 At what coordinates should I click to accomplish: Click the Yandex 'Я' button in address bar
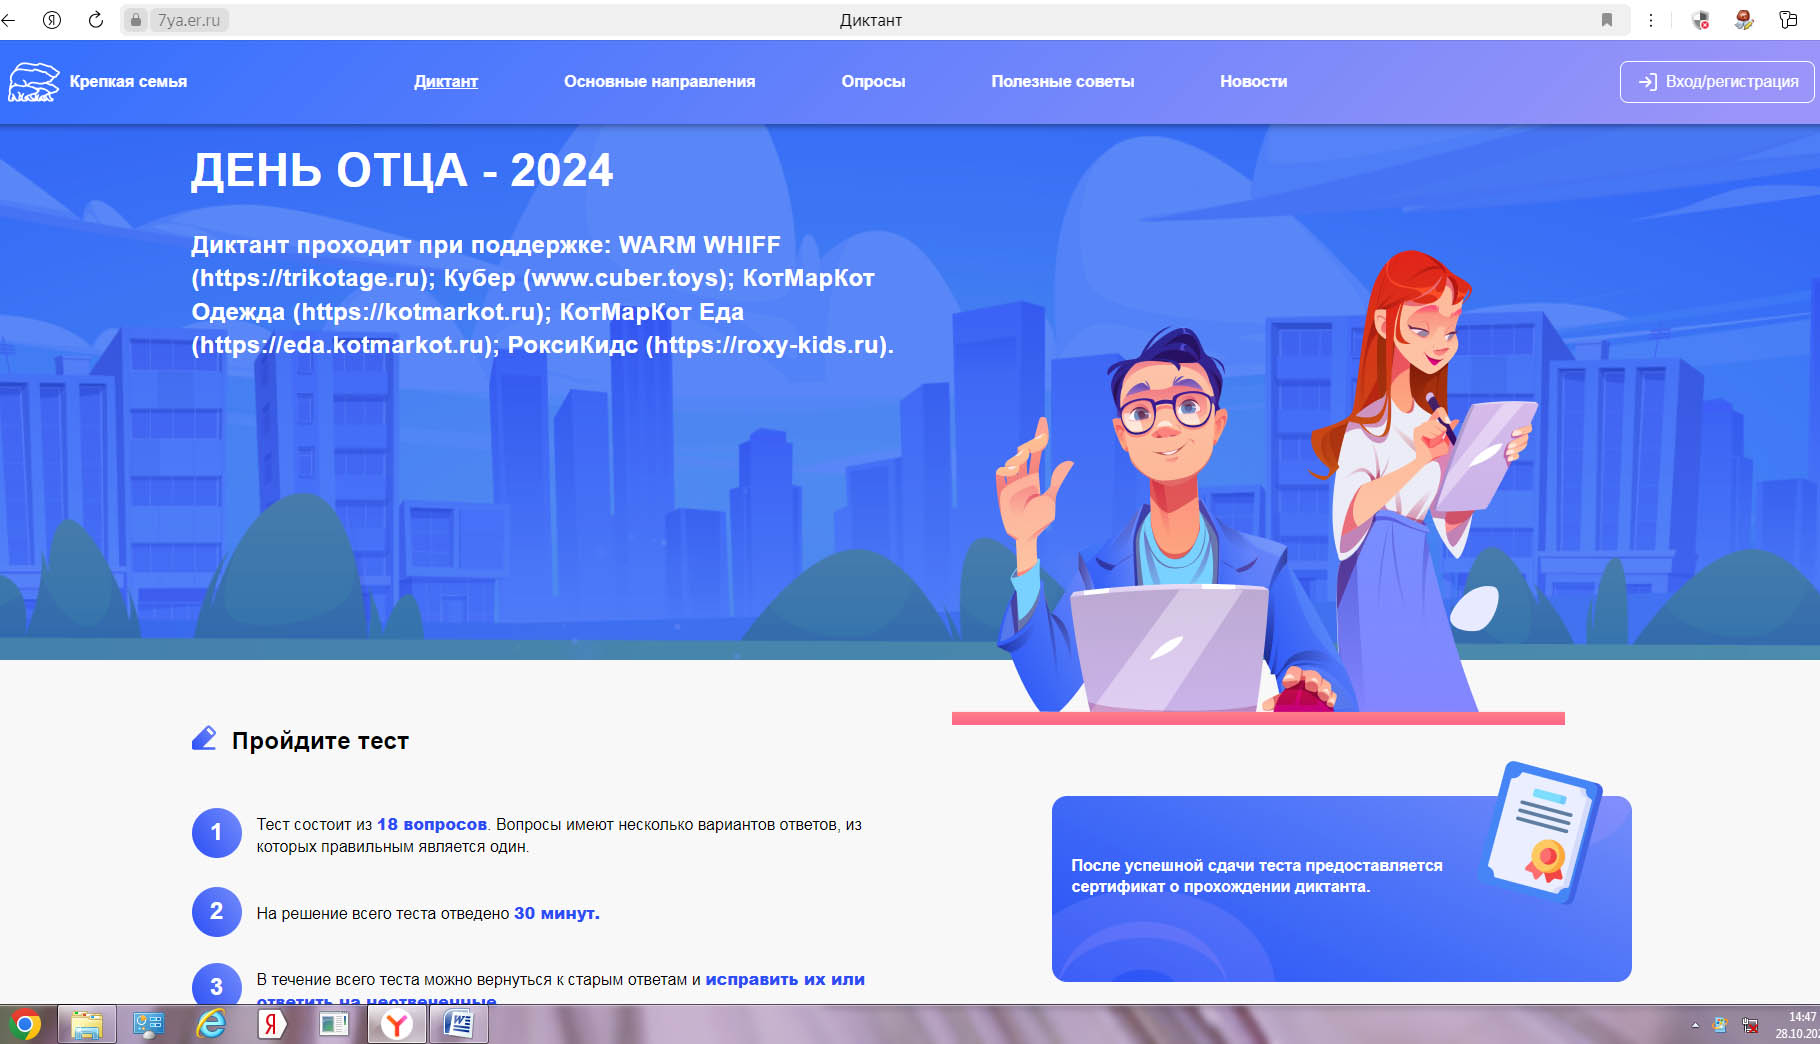pyautogui.click(x=52, y=20)
